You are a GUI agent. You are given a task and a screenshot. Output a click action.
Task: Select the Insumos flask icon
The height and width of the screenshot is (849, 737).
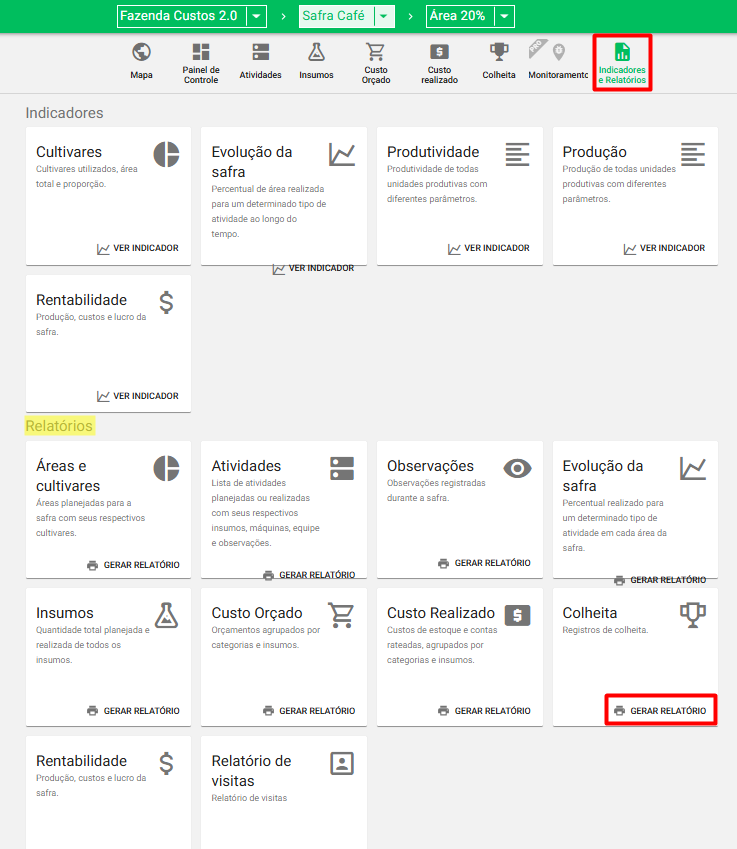(x=316, y=52)
